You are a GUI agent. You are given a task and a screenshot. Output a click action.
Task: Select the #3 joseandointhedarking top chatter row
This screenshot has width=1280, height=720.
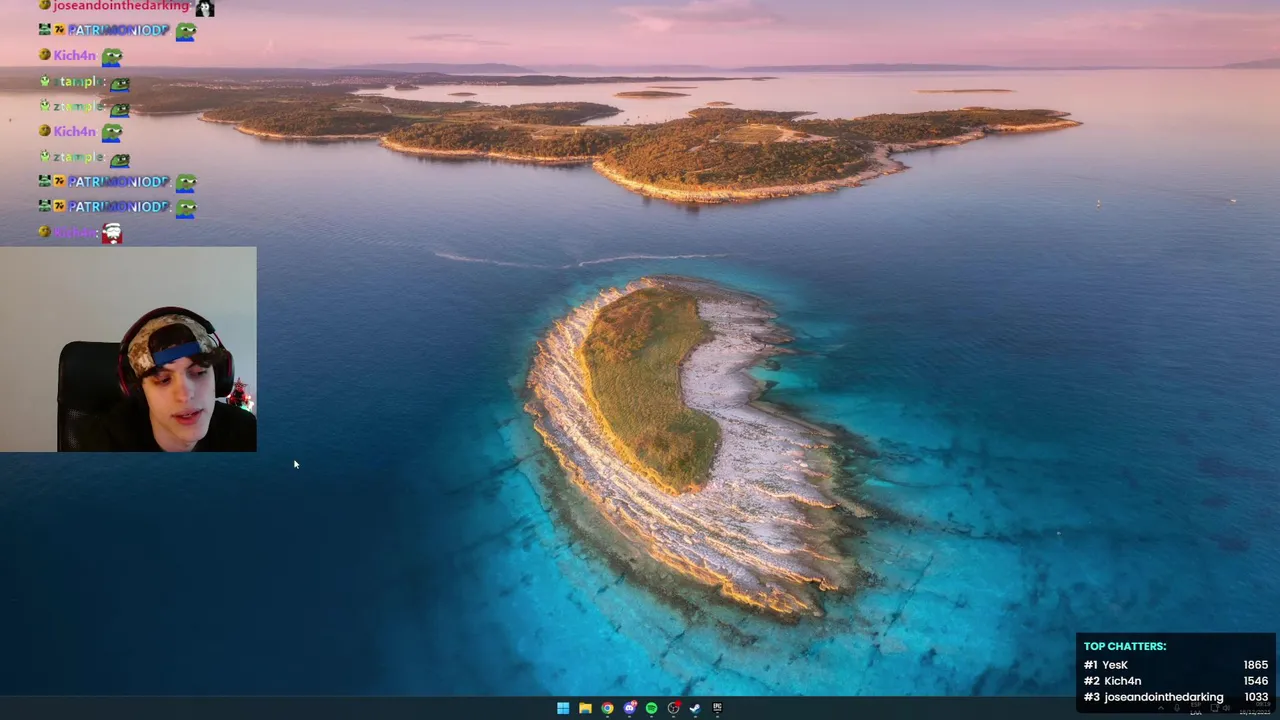point(1176,697)
